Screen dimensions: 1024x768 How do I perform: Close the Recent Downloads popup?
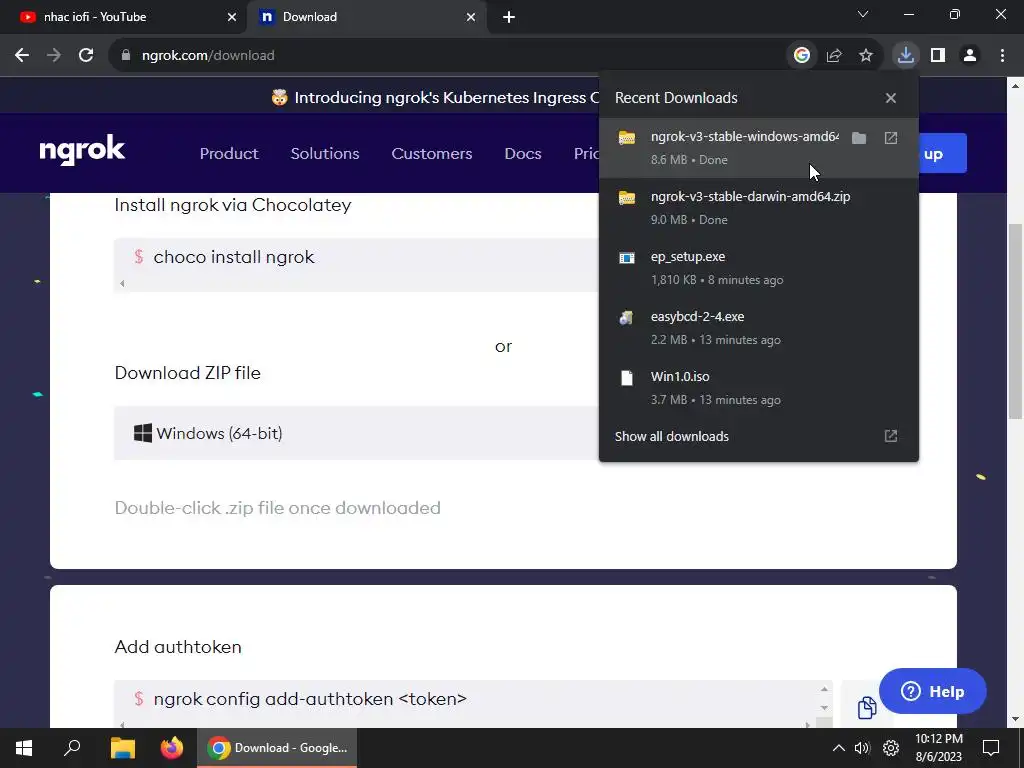tap(891, 98)
